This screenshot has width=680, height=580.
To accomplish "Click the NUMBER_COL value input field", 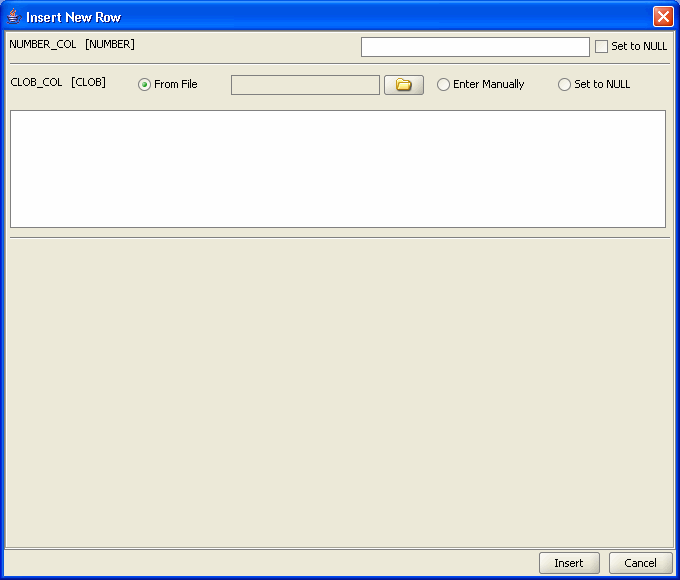I will 475,47.
